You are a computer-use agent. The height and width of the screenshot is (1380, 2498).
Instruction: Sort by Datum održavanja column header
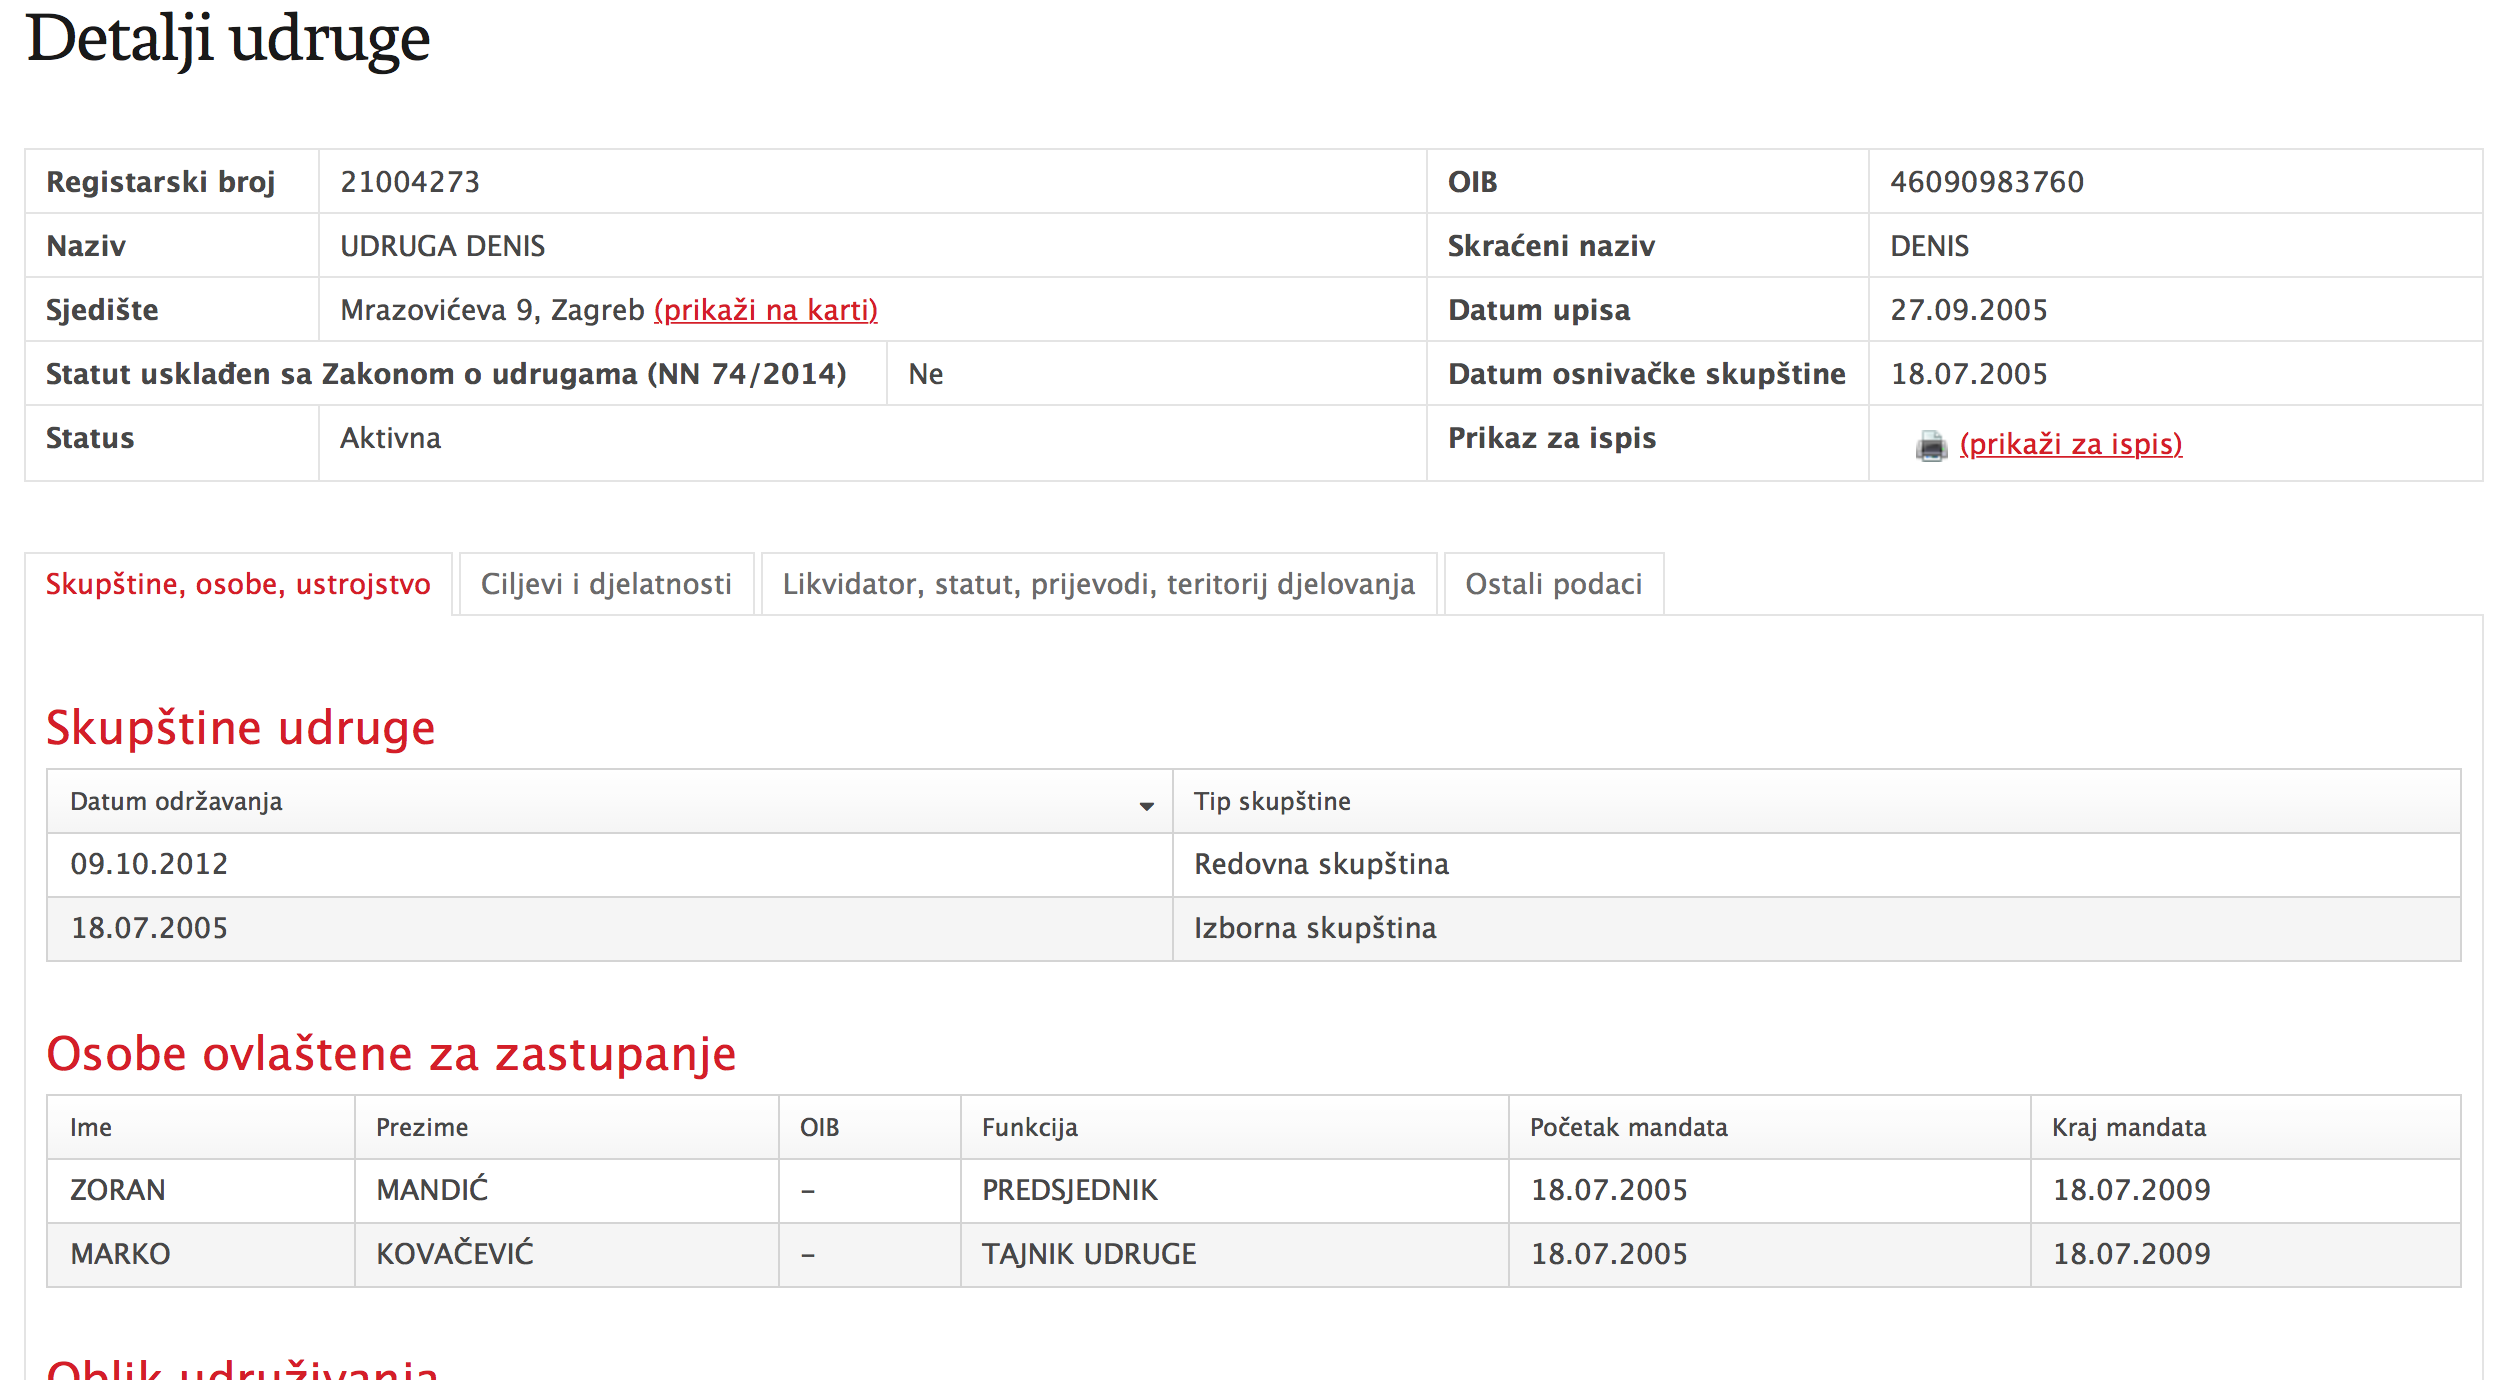click(x=177, y=801)
